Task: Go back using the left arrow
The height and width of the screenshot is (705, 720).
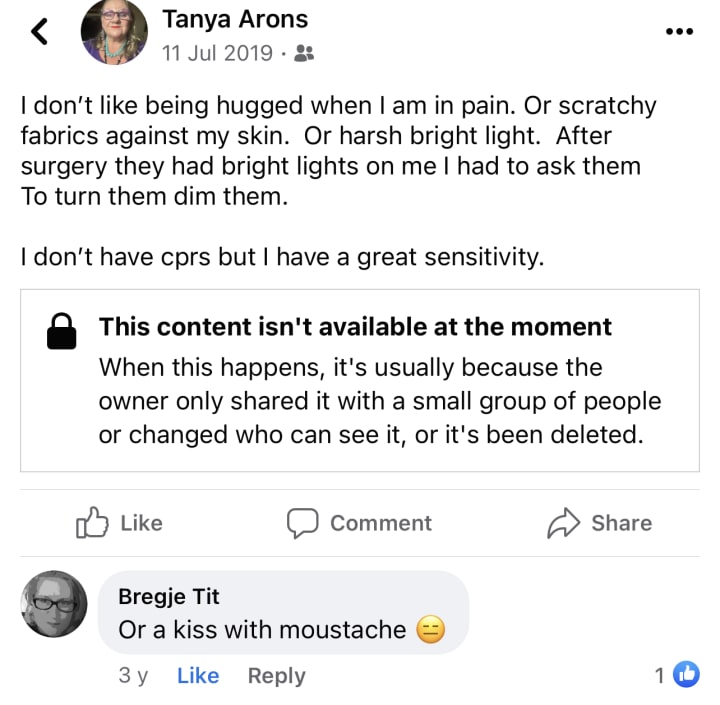Action: pos(39,33)
